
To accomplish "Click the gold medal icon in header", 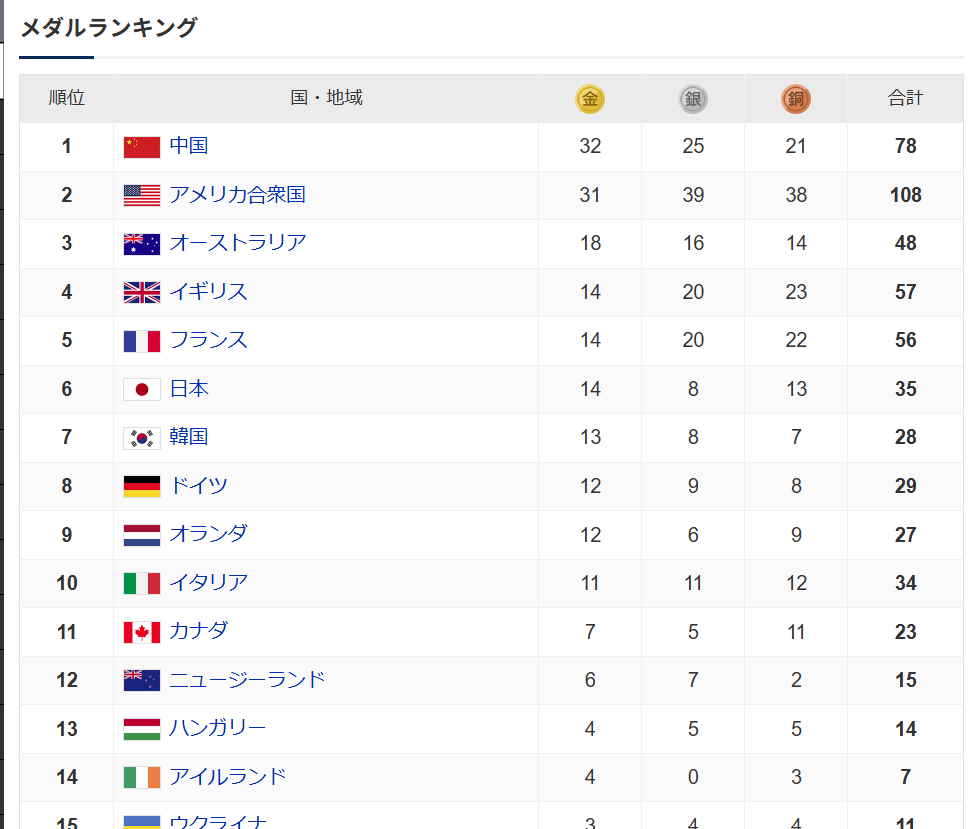I will coord(590,99).
